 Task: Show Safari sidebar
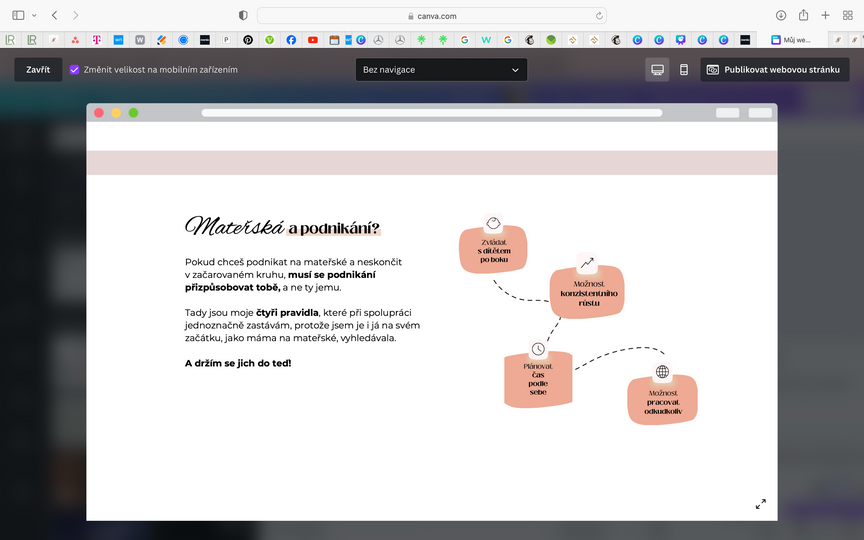[x=18, y=15]
